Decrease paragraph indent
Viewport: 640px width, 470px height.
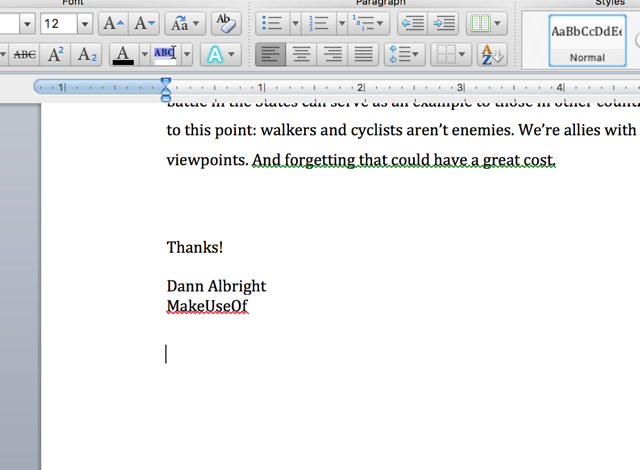tap(412, 24)
